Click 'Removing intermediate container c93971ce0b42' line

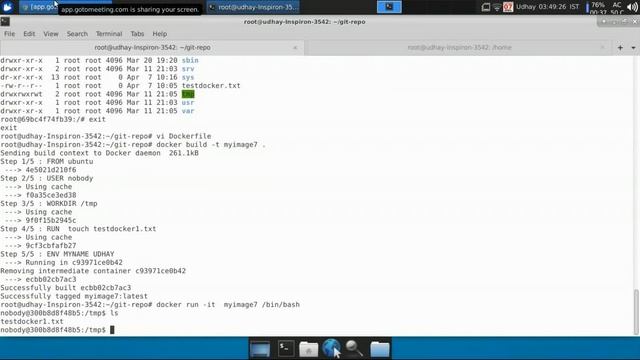point(93,271)
